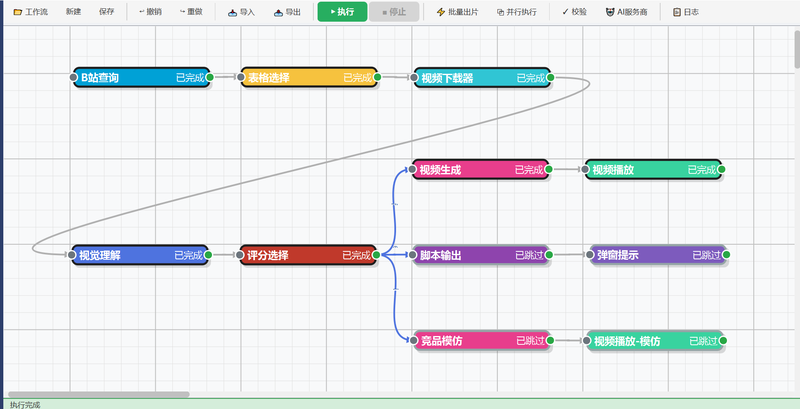
Task: Click input port of 竞品模仿 node
Action: tap(414, 341)
